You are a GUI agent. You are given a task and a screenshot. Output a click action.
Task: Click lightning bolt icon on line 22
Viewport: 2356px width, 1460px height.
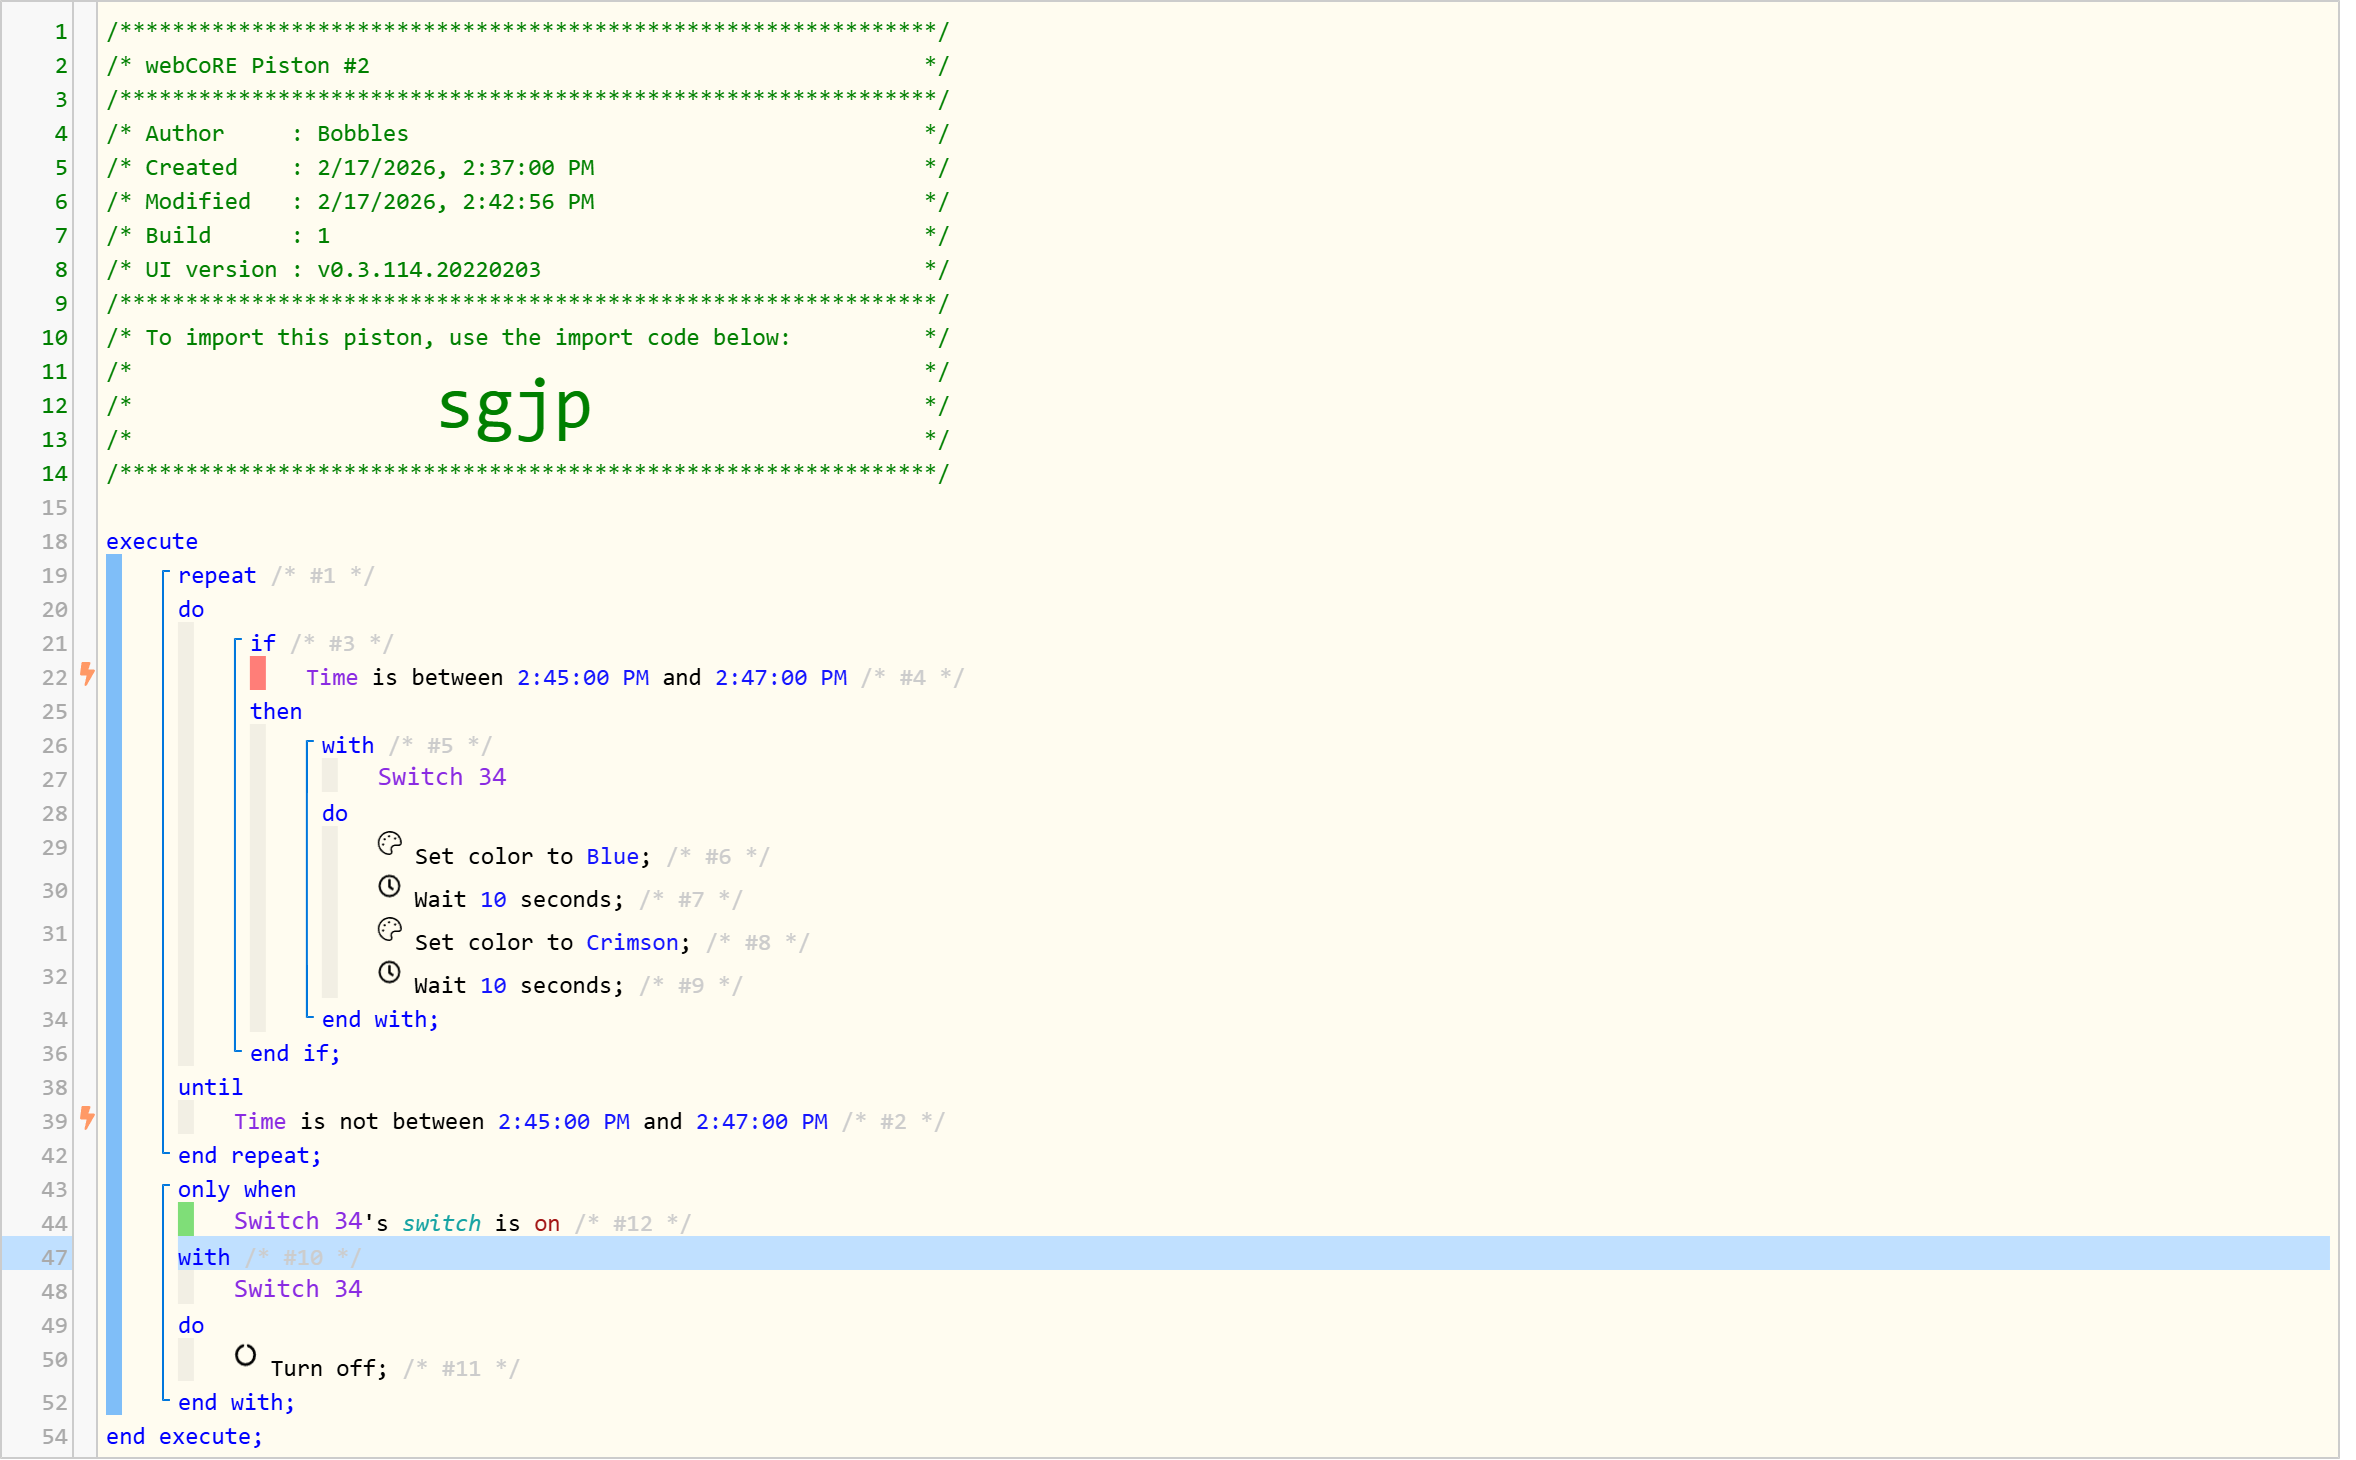tap(88, 674)
